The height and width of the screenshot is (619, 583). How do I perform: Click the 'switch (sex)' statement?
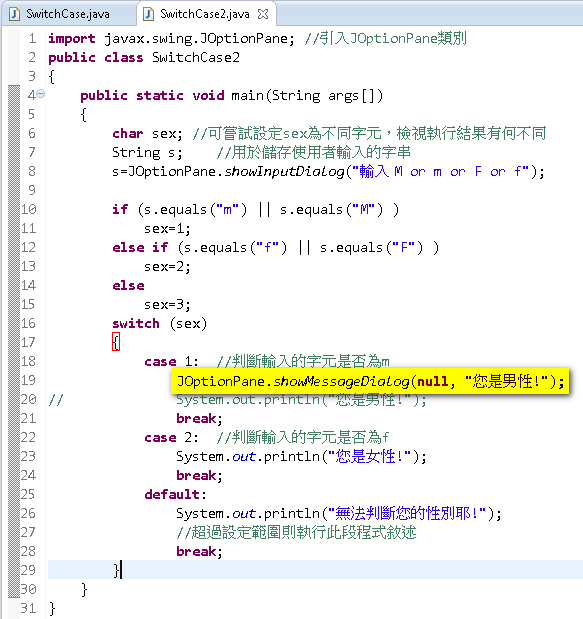159,324
